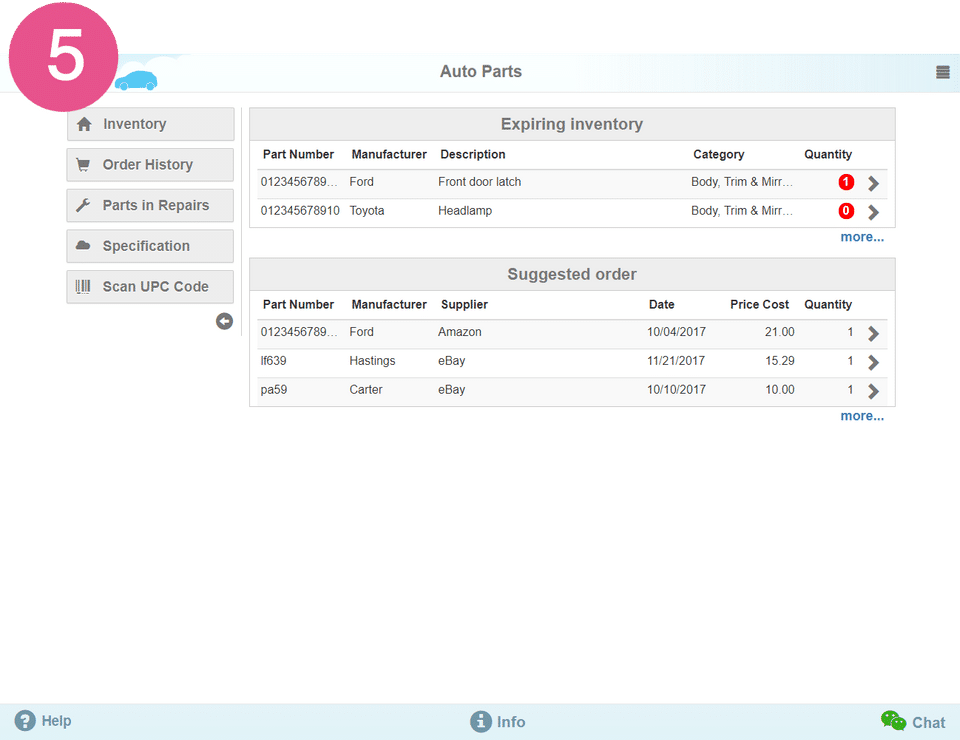Click the Help question mark icon
Viewport: 960px width, 740px height.
point(25,720)
